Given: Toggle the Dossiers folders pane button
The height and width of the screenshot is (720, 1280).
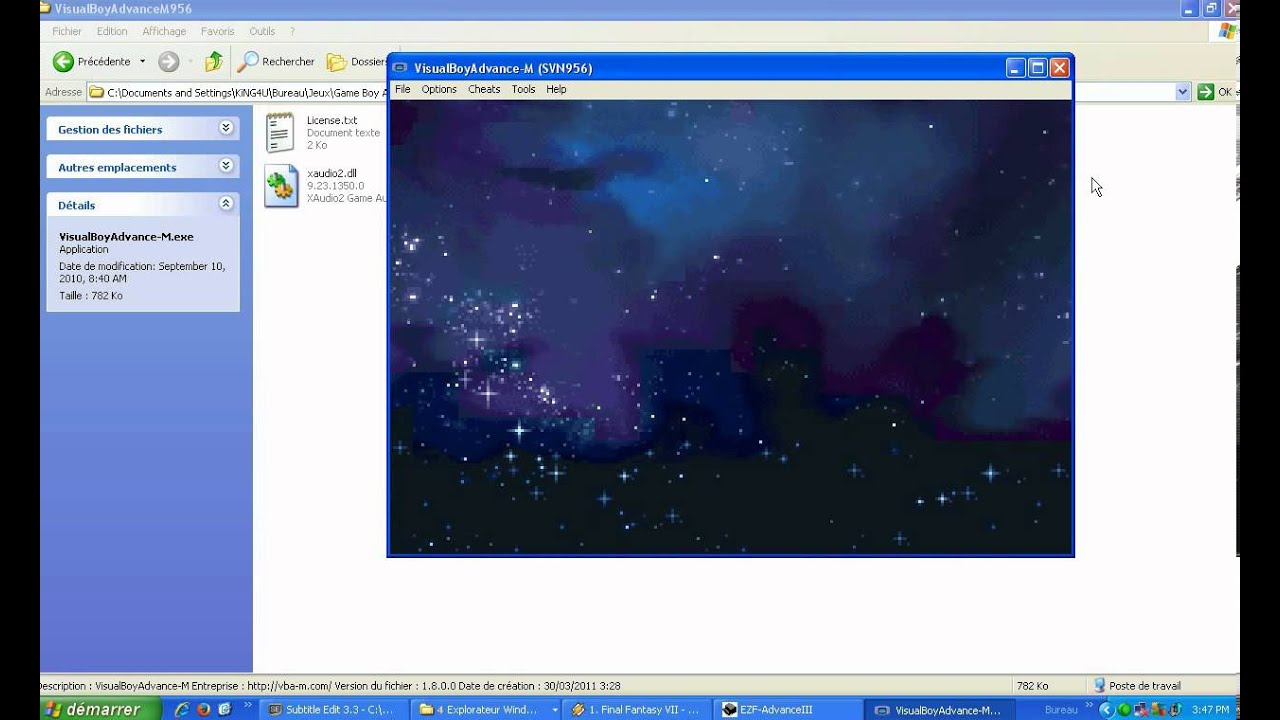Looking at the screenshot, I should [x=357, y=62].
